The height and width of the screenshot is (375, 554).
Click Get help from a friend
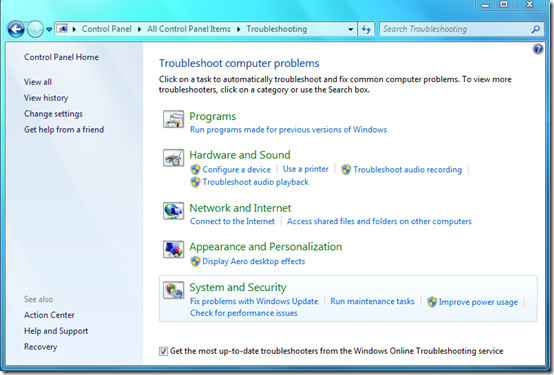coord(64,130)
